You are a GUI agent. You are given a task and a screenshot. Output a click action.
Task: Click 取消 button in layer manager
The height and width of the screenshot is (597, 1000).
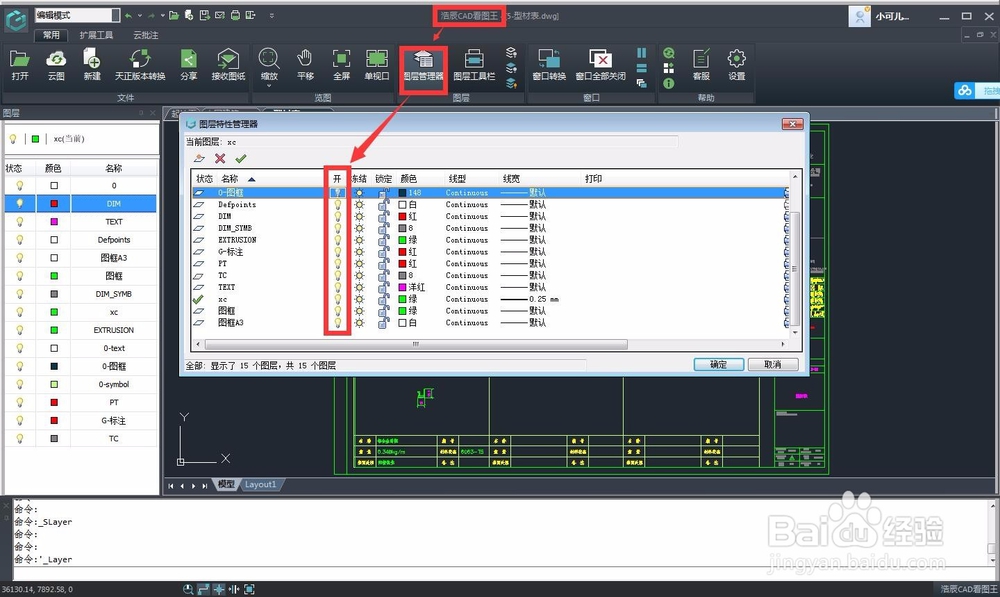click(x=772, y=364)
